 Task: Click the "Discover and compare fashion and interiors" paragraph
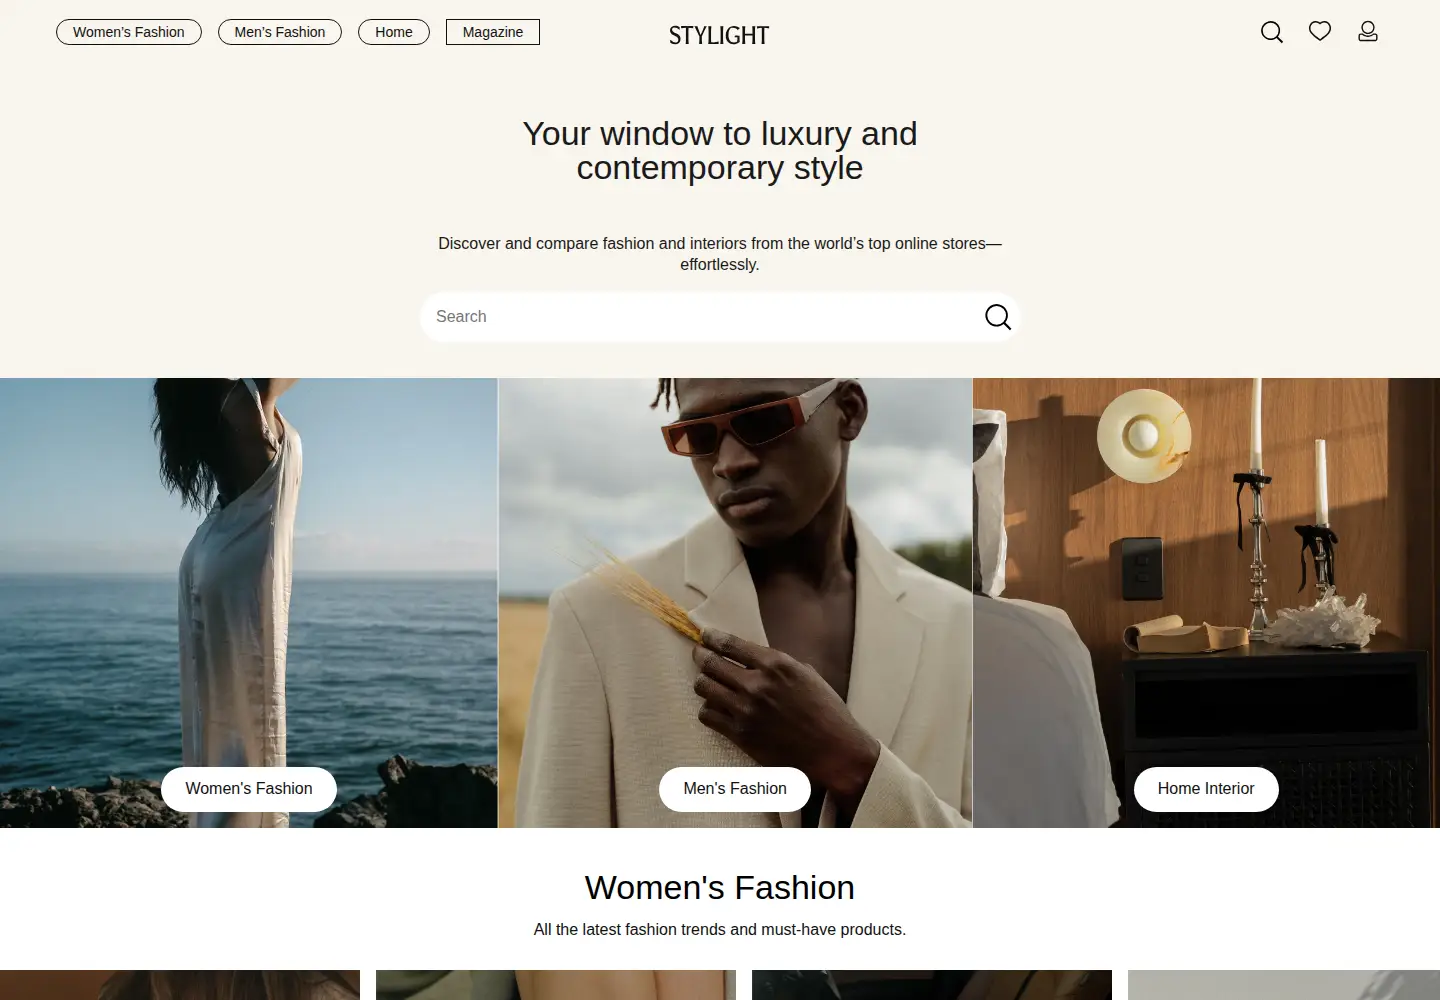coord(720,254)
